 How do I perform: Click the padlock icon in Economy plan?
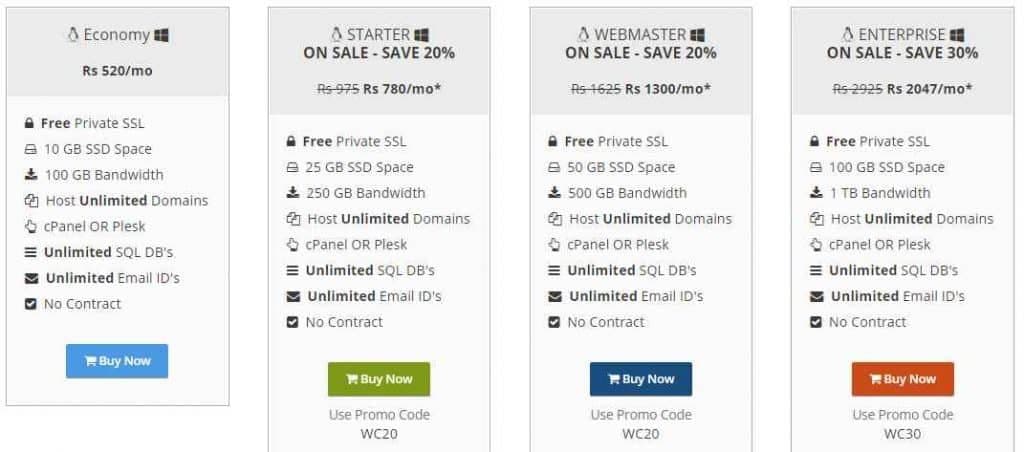29,123
